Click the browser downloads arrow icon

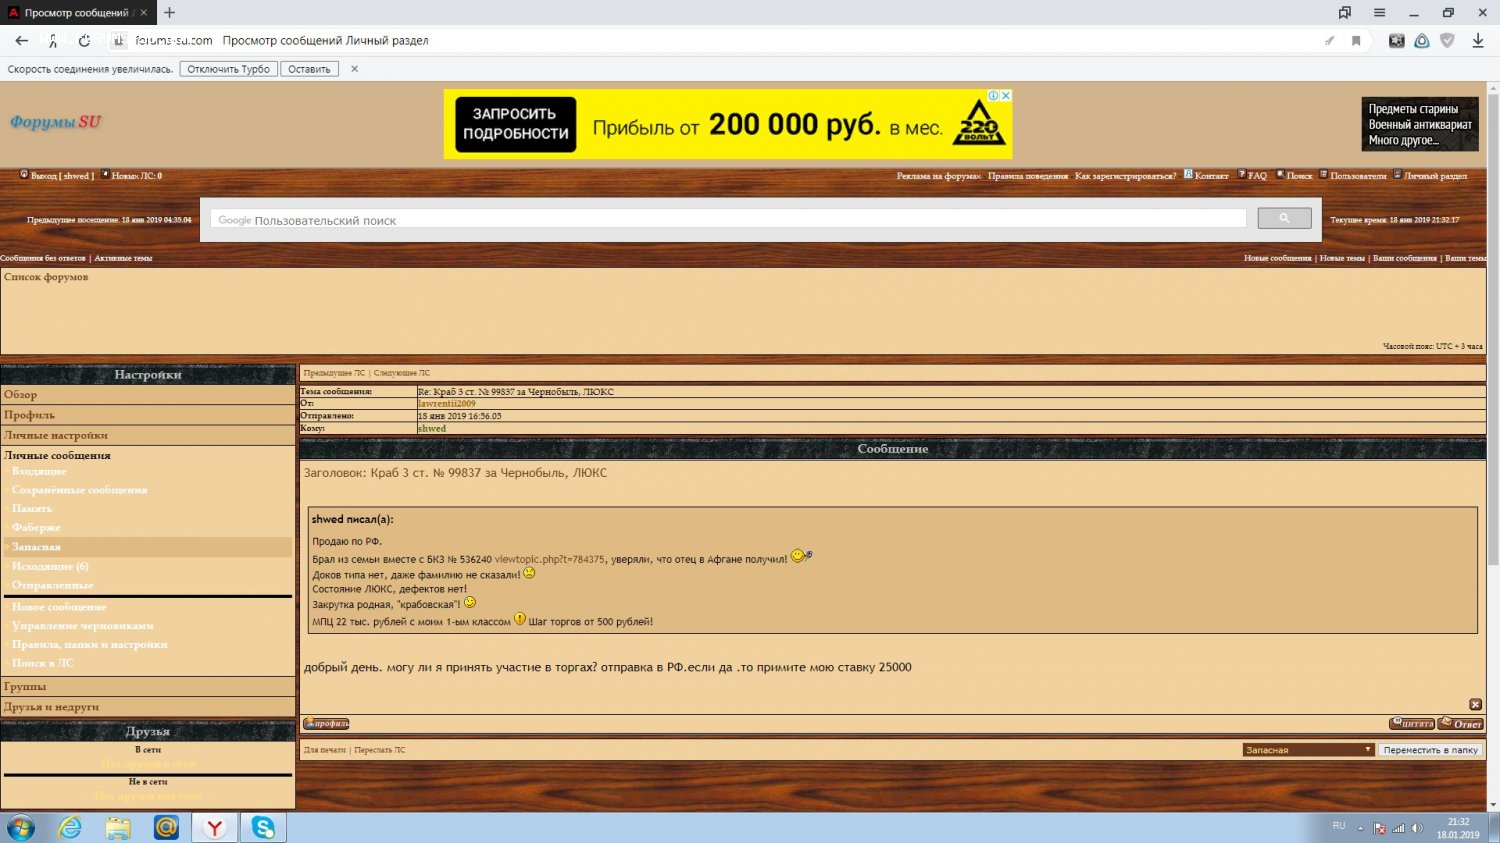tap(1477, 41)
